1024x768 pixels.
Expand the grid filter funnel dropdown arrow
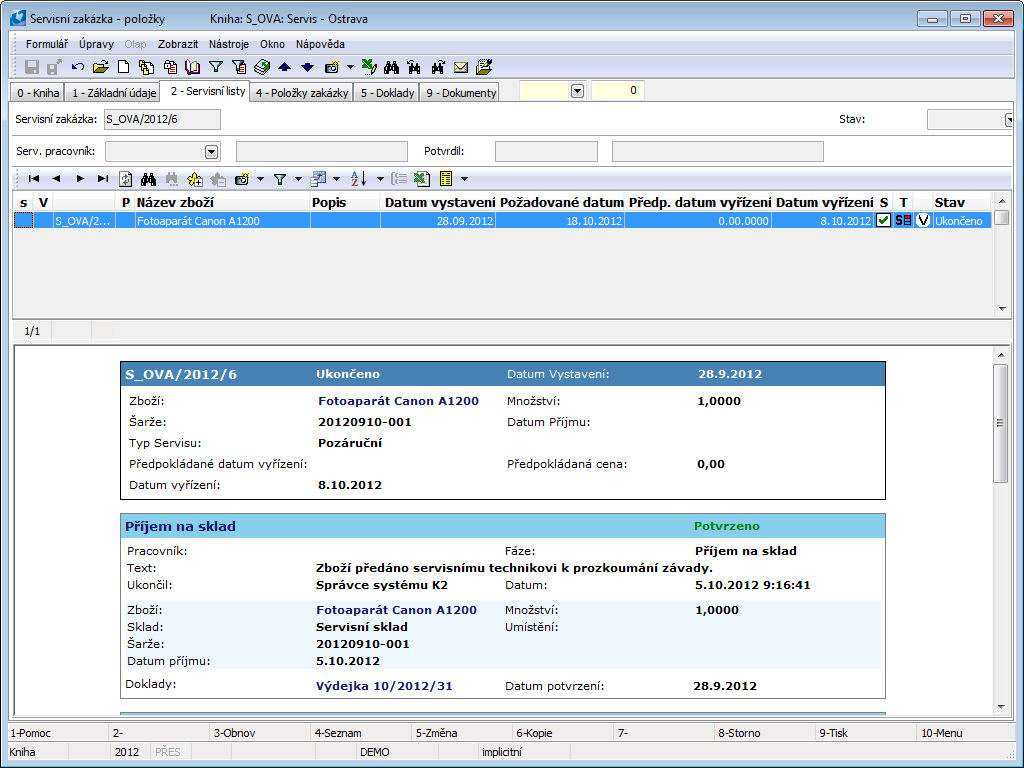click(x=297, y=179)
